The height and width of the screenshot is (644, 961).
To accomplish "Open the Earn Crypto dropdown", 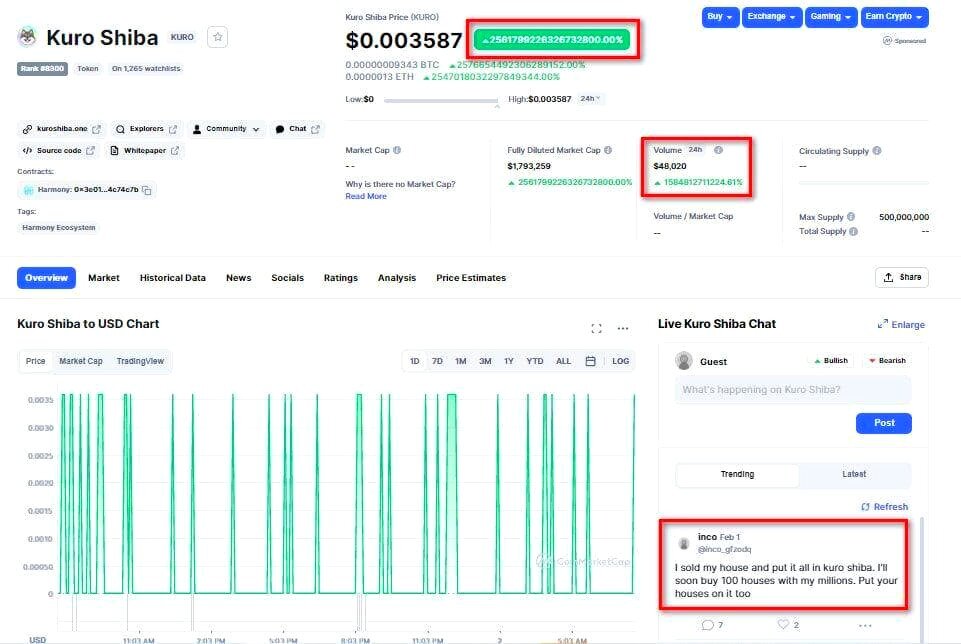I will [x=894, y=17].
